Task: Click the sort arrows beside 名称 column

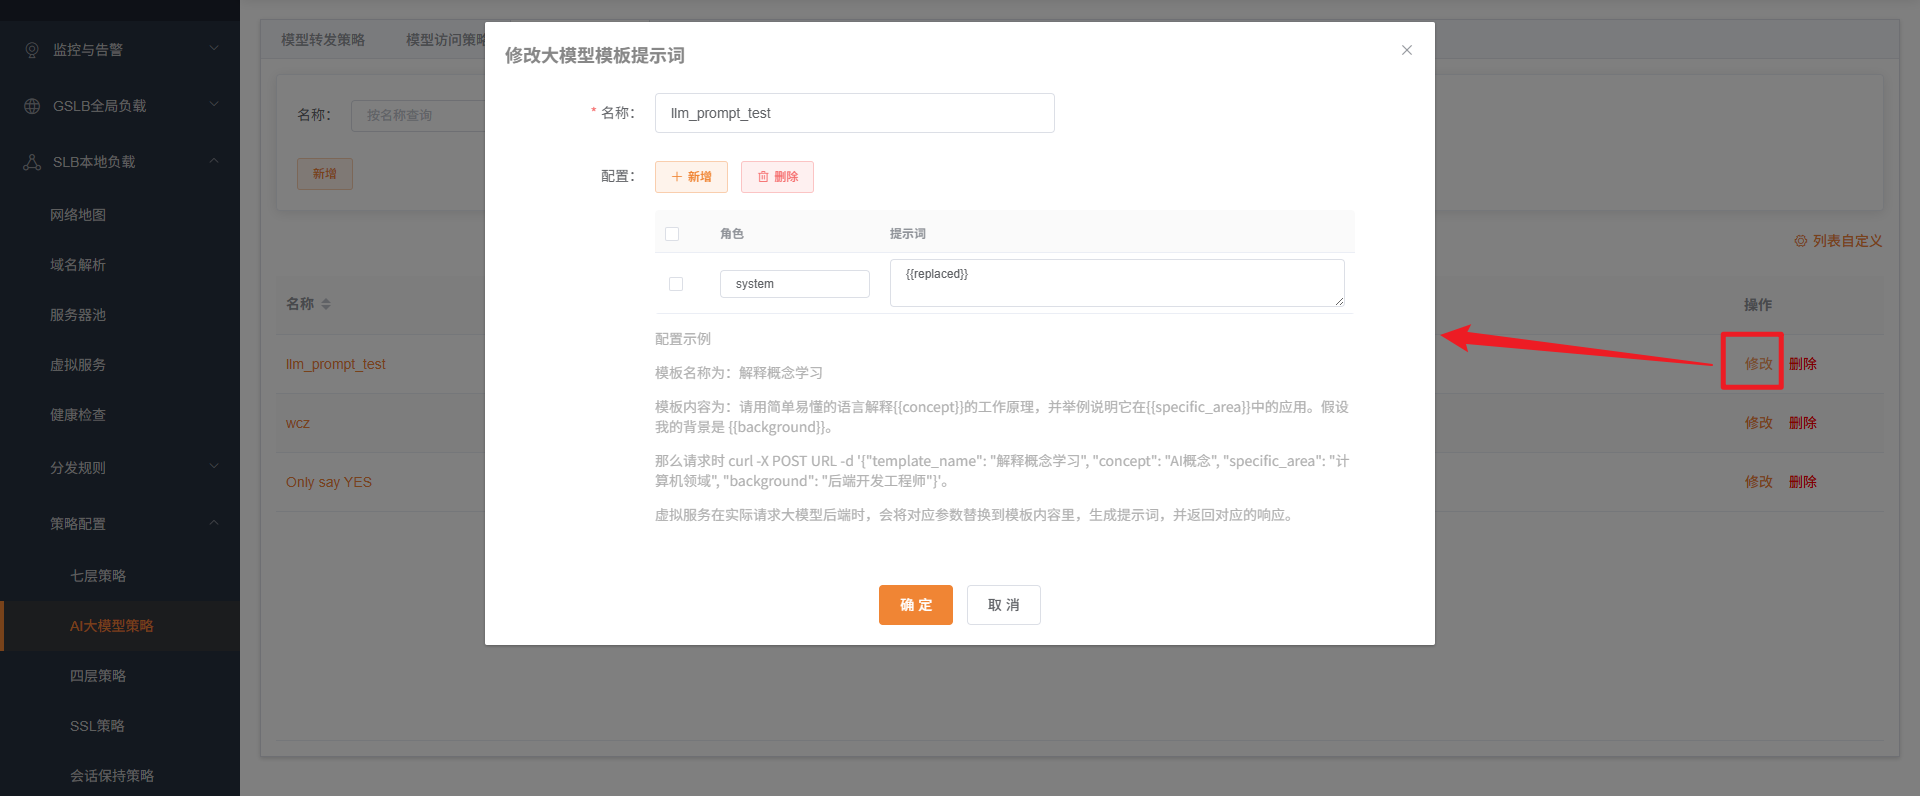Action: pyautogui.click(x=326, y=304)
